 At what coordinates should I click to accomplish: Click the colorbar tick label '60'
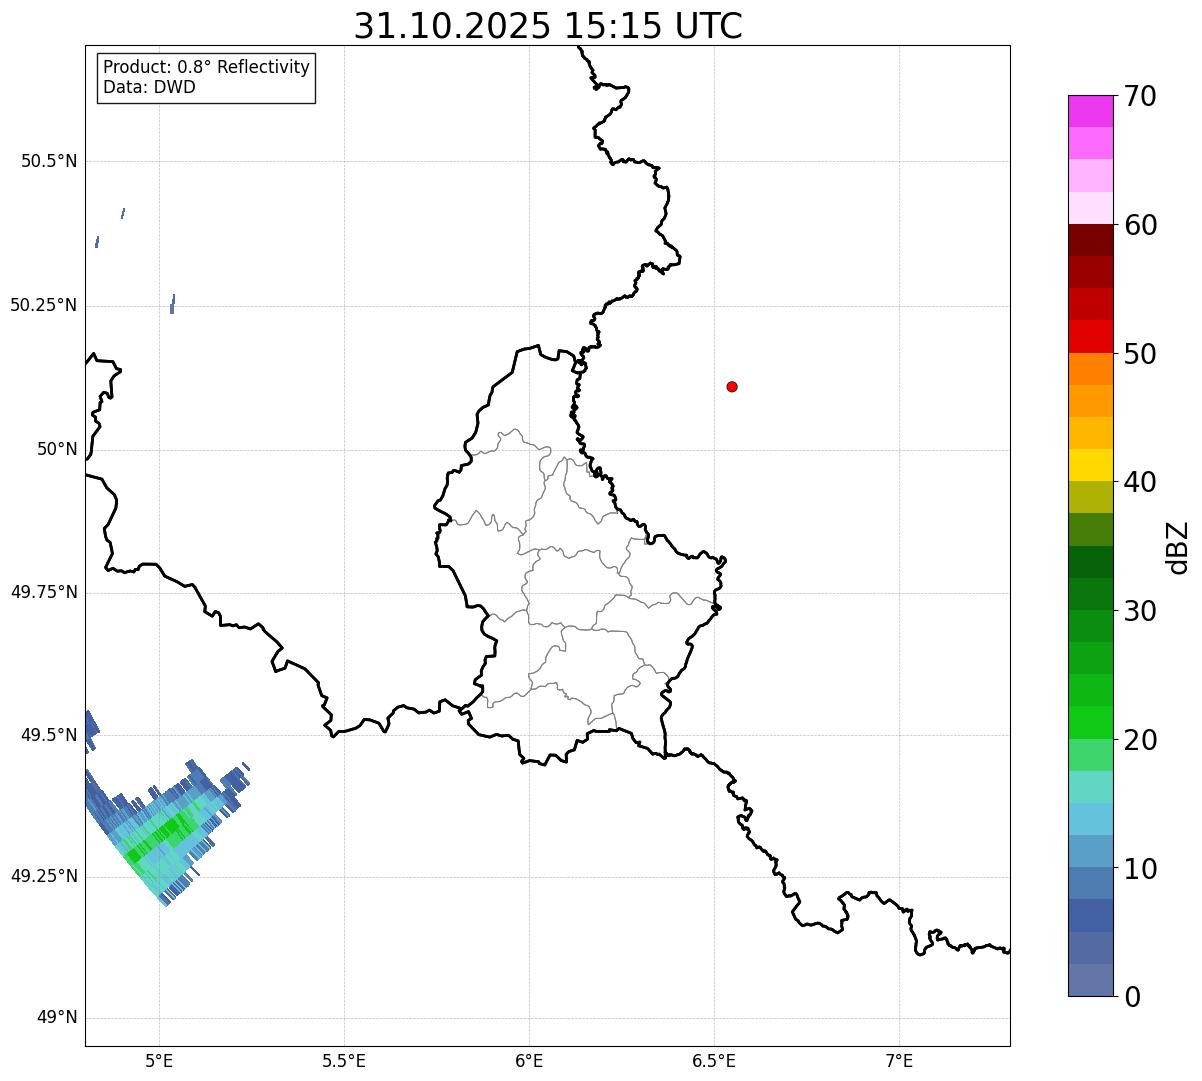[x=1141, y=225]
